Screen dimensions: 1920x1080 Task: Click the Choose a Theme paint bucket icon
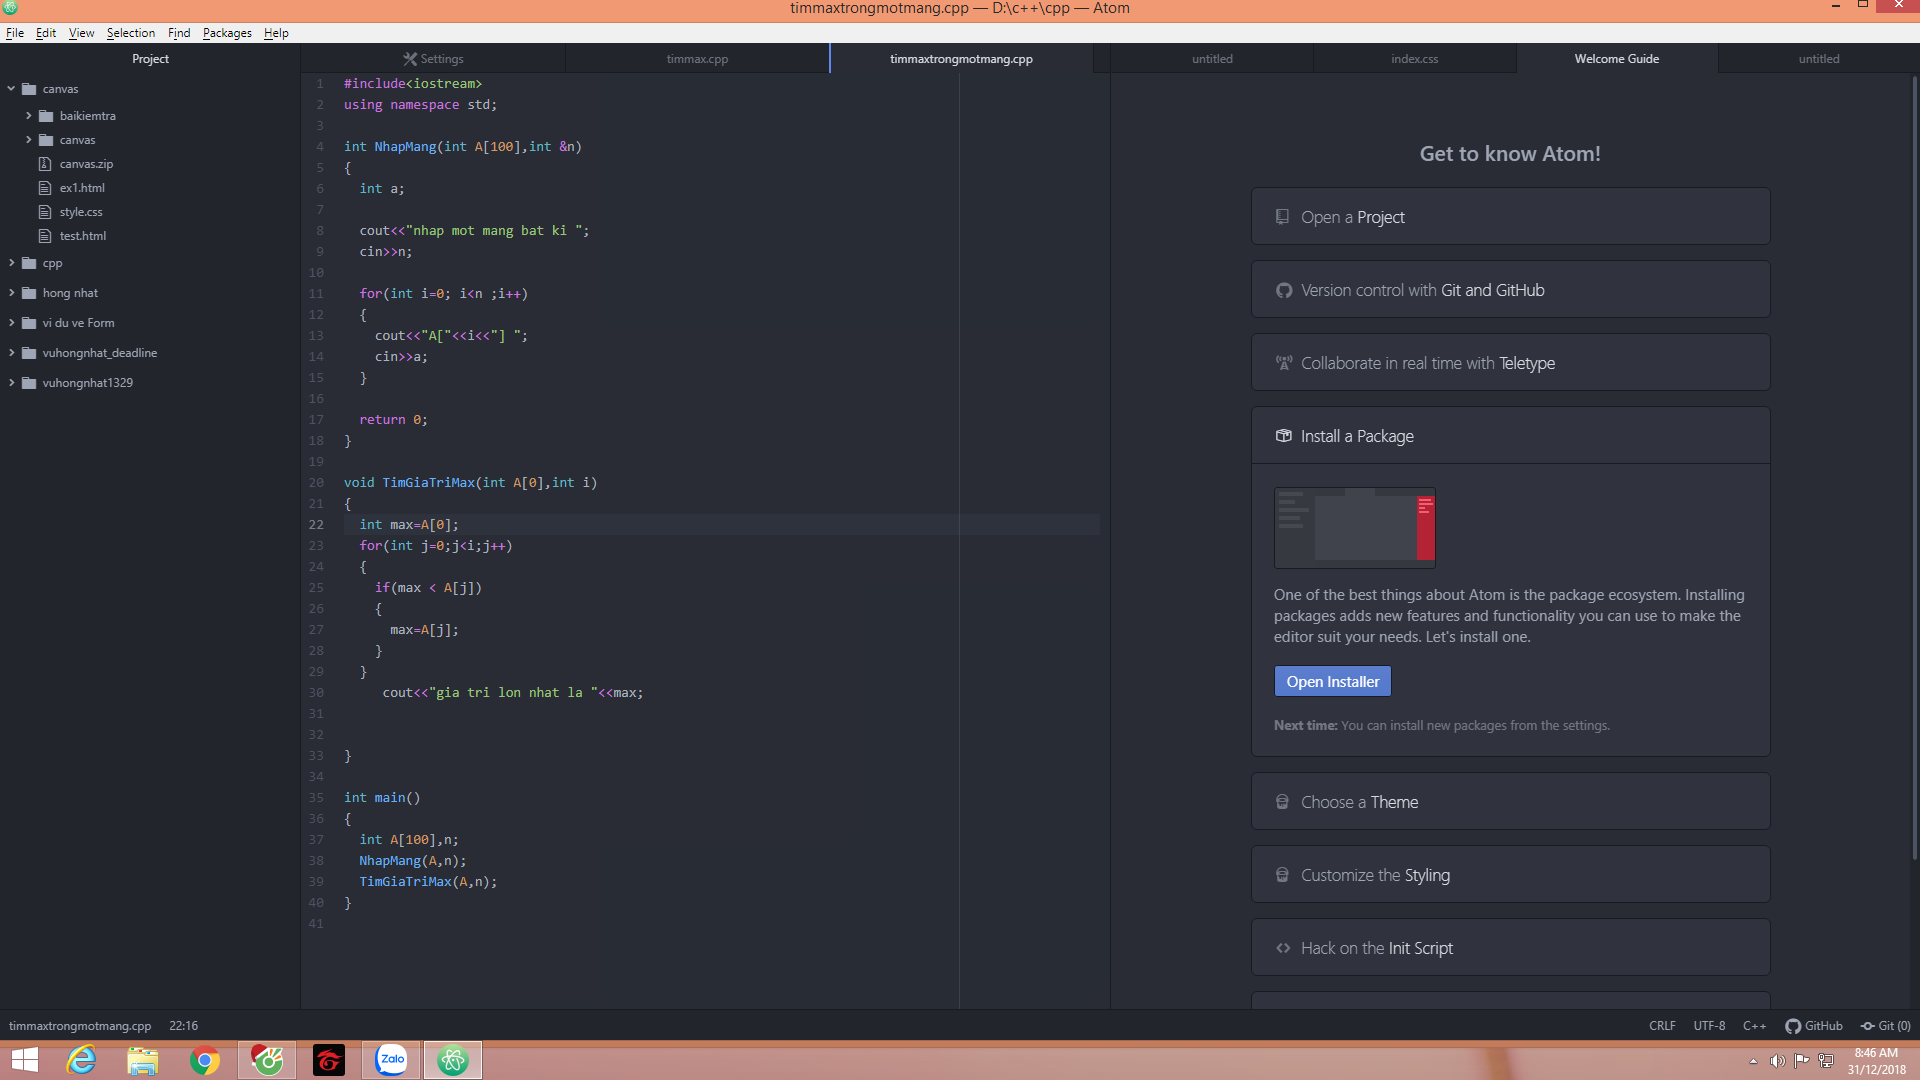(1282, 802)
